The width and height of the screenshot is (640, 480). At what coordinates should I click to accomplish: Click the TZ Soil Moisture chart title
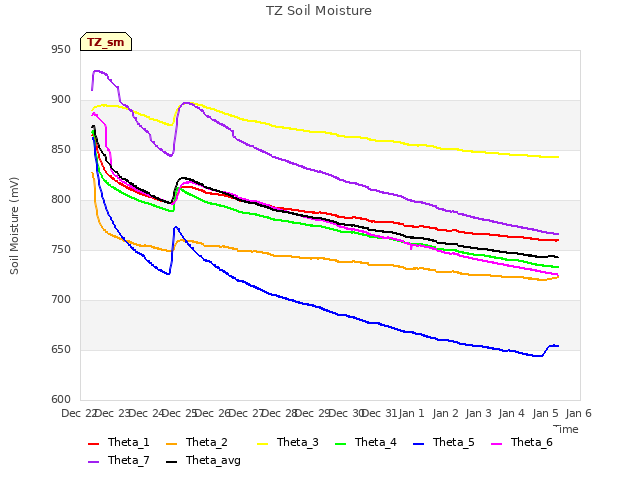319,11
